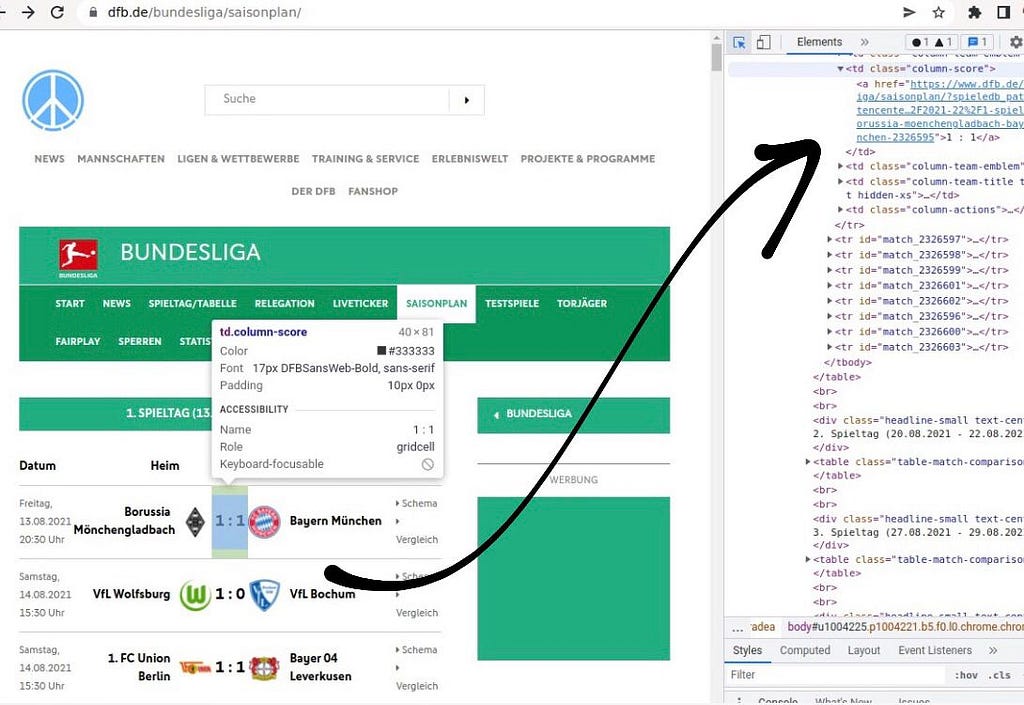Image resolution: width=1024 pixels, height=705 pixels.
Task: Open the href link in the column-score anchor
Action: [x=940, y=110]
